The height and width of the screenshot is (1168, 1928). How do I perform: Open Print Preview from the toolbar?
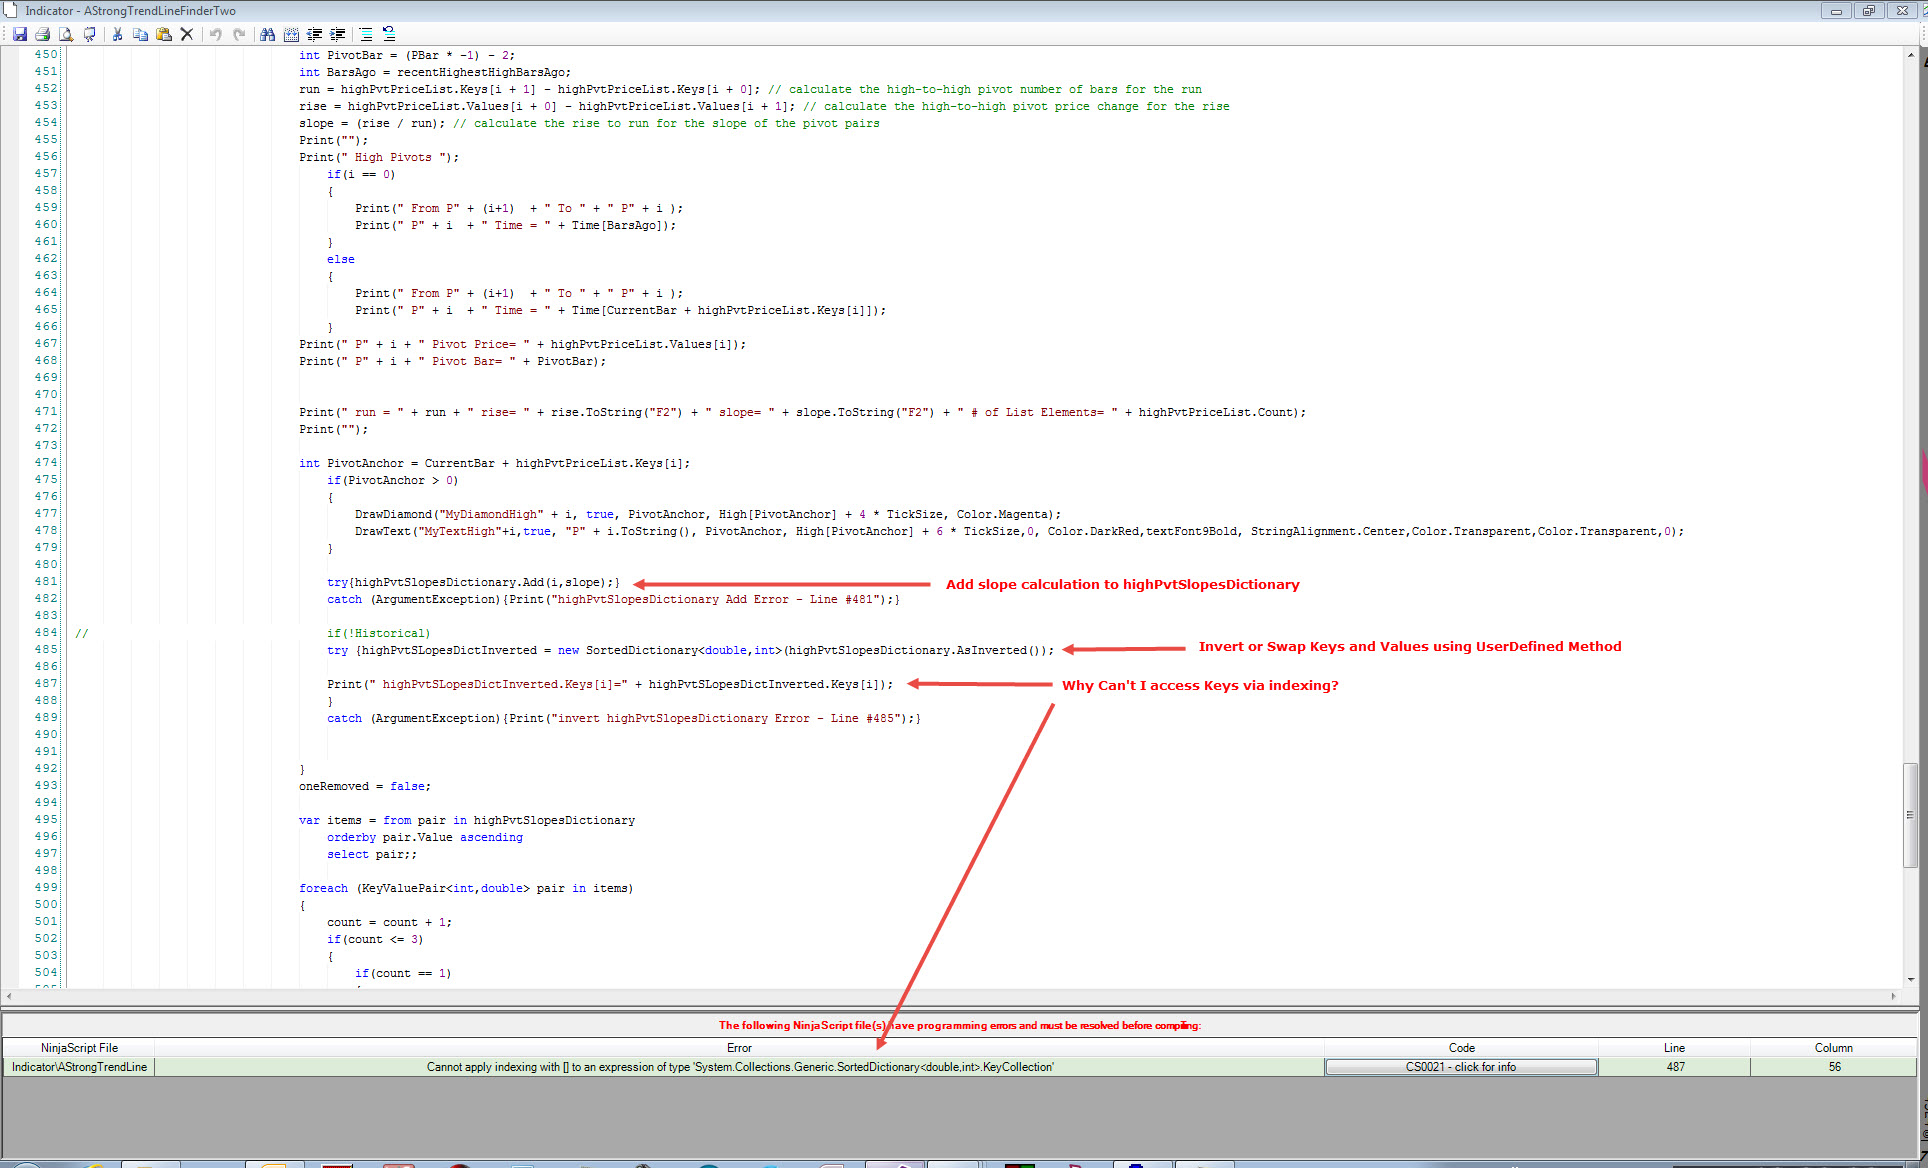pyautogui.click(x=66, y=34)
